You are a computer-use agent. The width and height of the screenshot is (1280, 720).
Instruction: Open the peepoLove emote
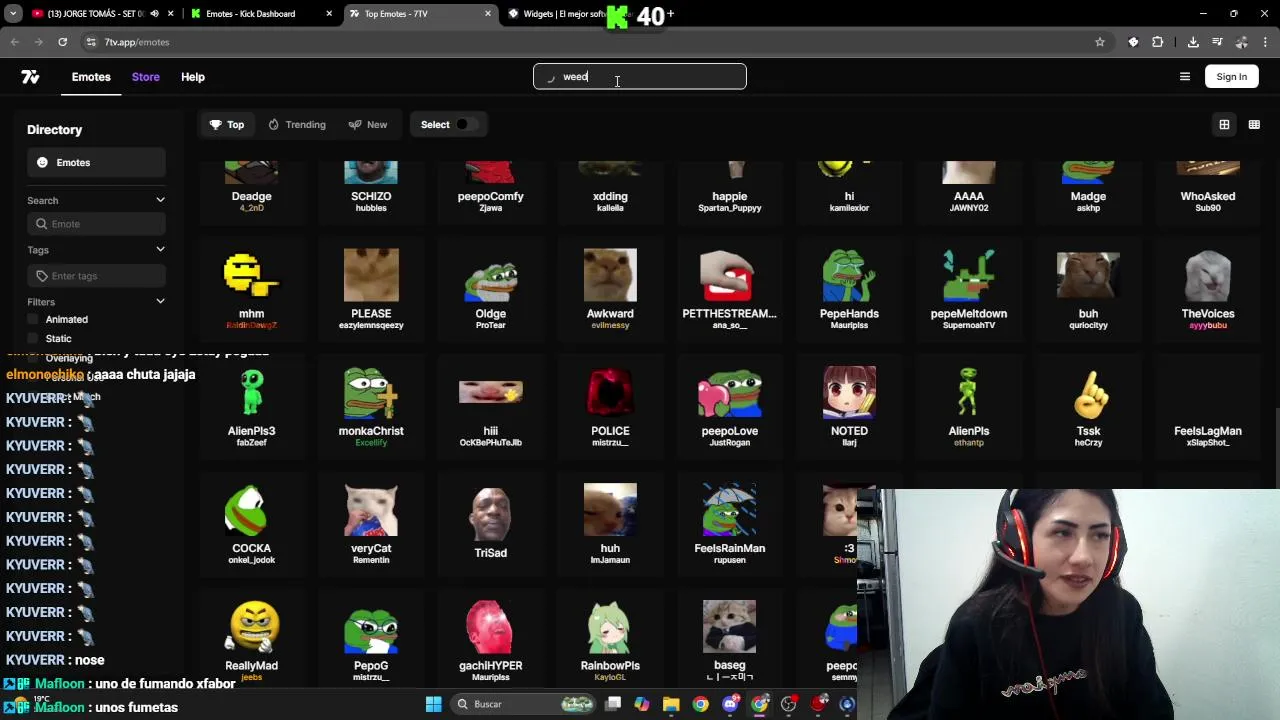729,407
